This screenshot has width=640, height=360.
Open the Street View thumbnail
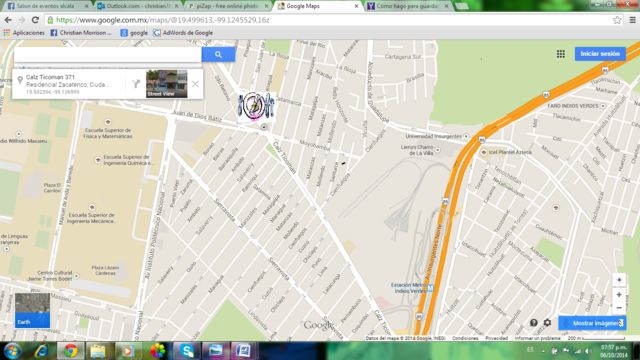click(x=167, y=84)
